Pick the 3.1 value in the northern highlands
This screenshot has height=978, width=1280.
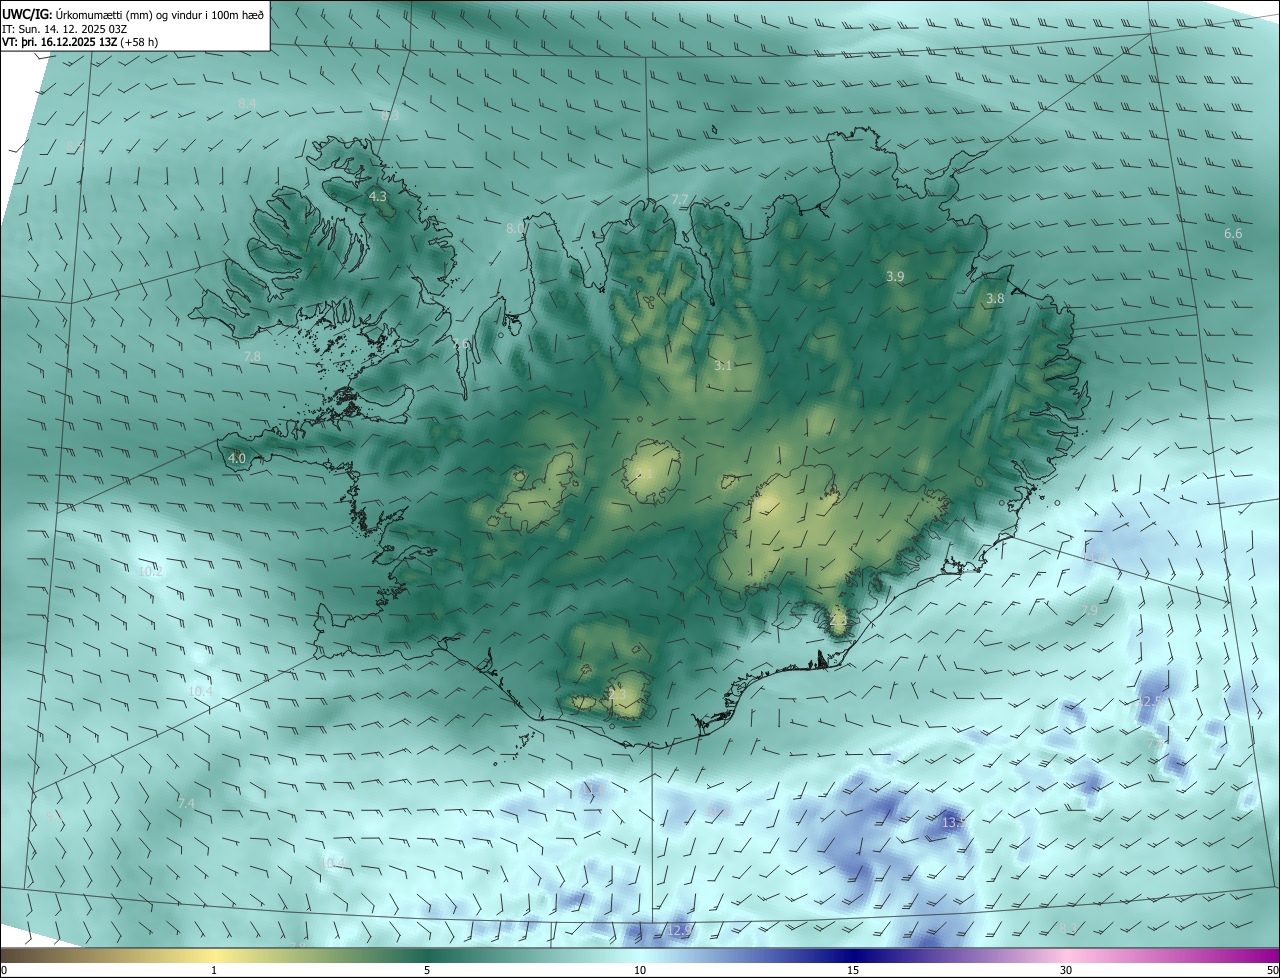[723, 366]
